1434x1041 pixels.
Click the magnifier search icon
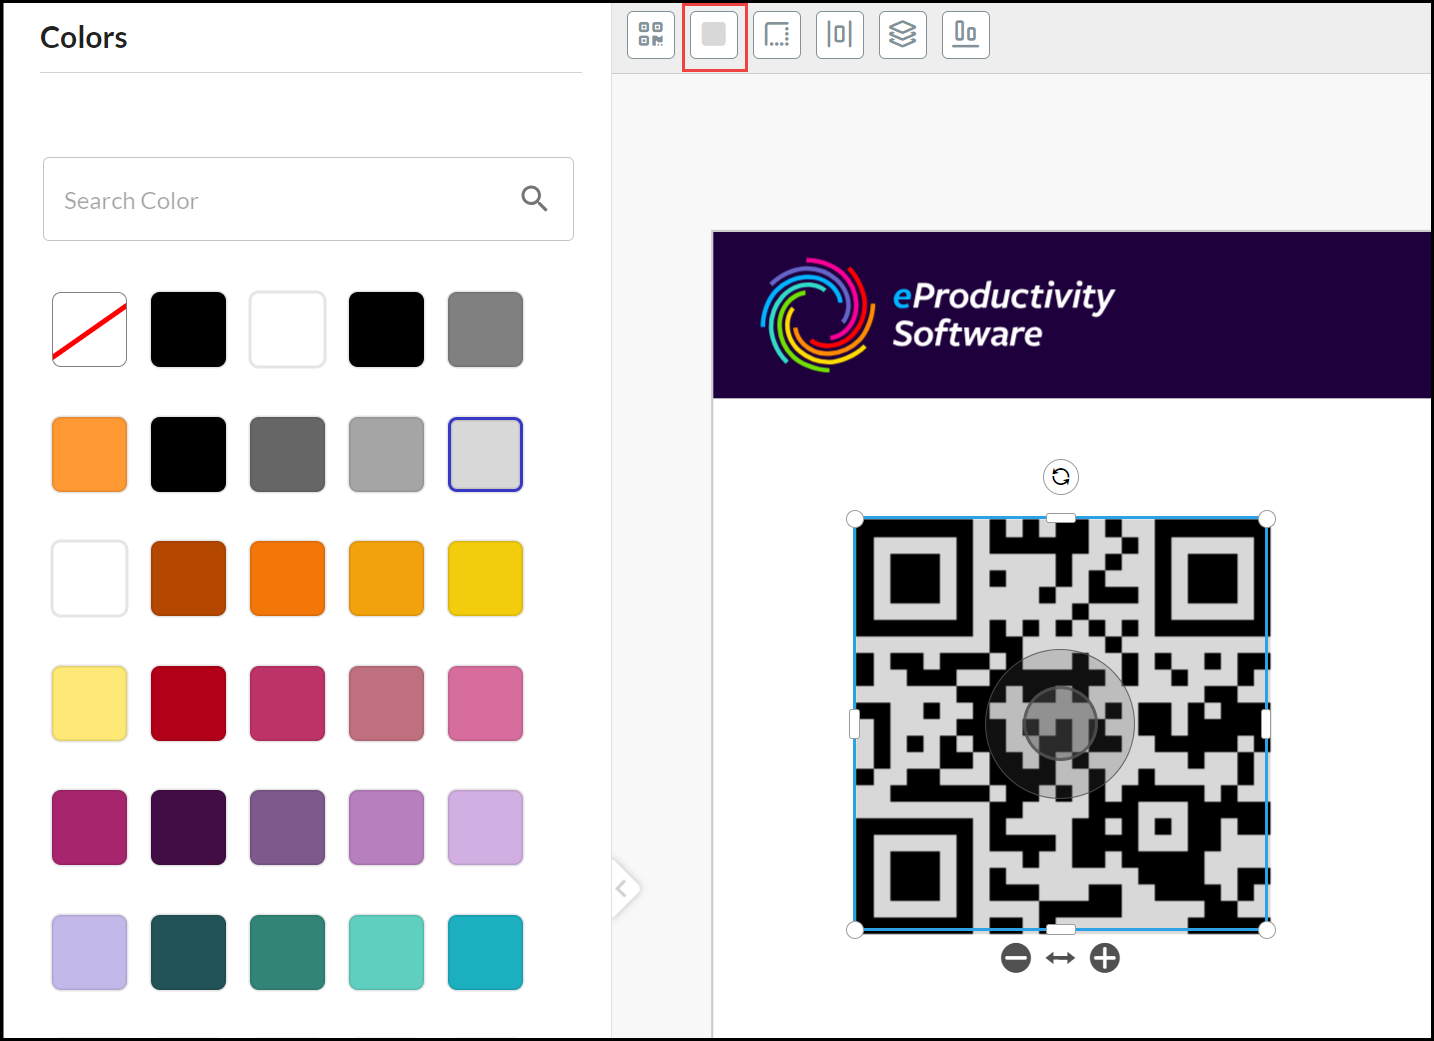pyautogui.click(x=534, y=199)
